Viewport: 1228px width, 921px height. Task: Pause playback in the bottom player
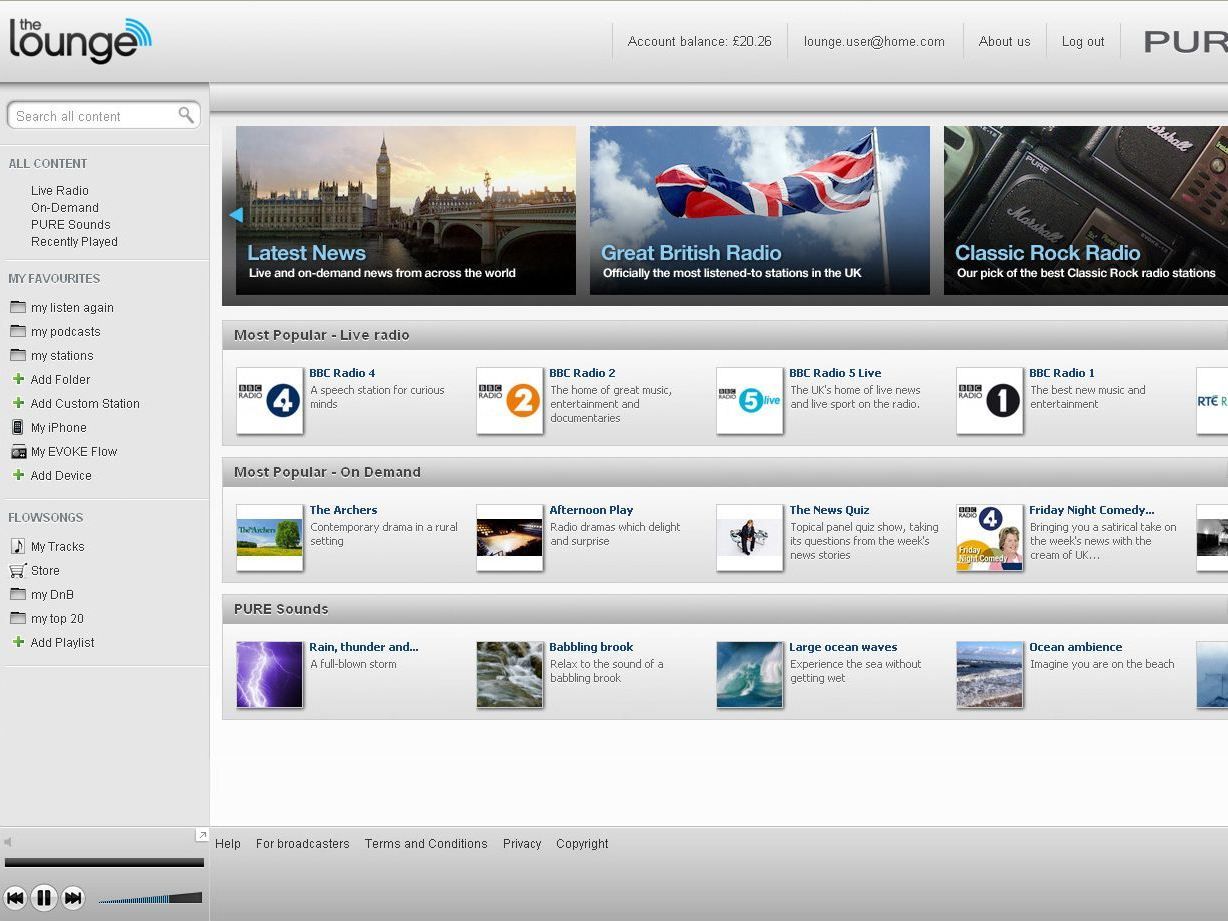click(x=44, y=898)
